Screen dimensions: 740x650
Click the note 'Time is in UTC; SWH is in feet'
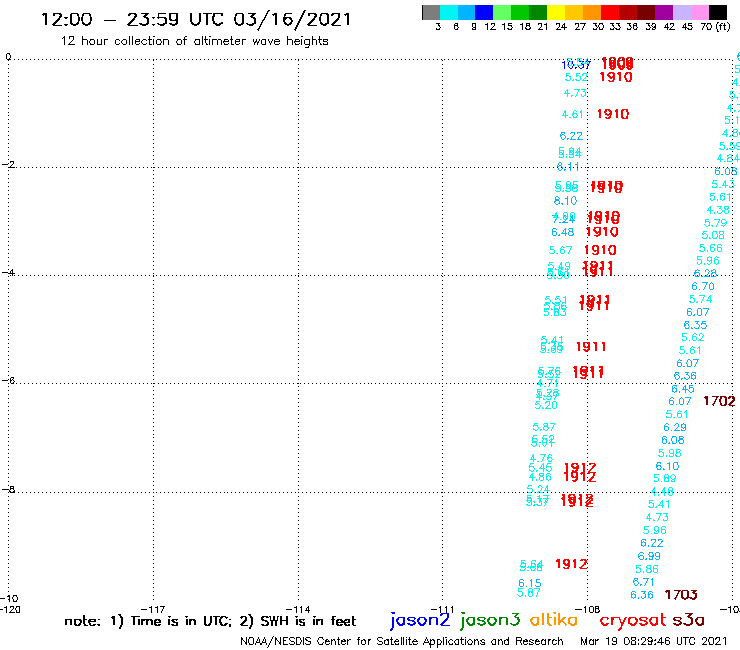pos(210,621)
